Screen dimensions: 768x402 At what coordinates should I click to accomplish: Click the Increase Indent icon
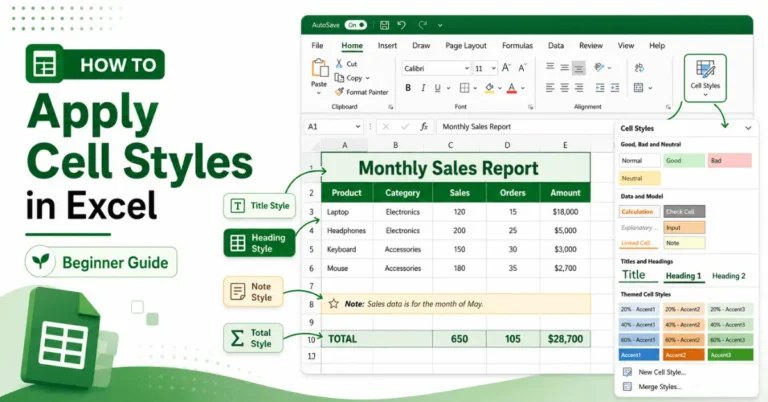click(615, 88)
